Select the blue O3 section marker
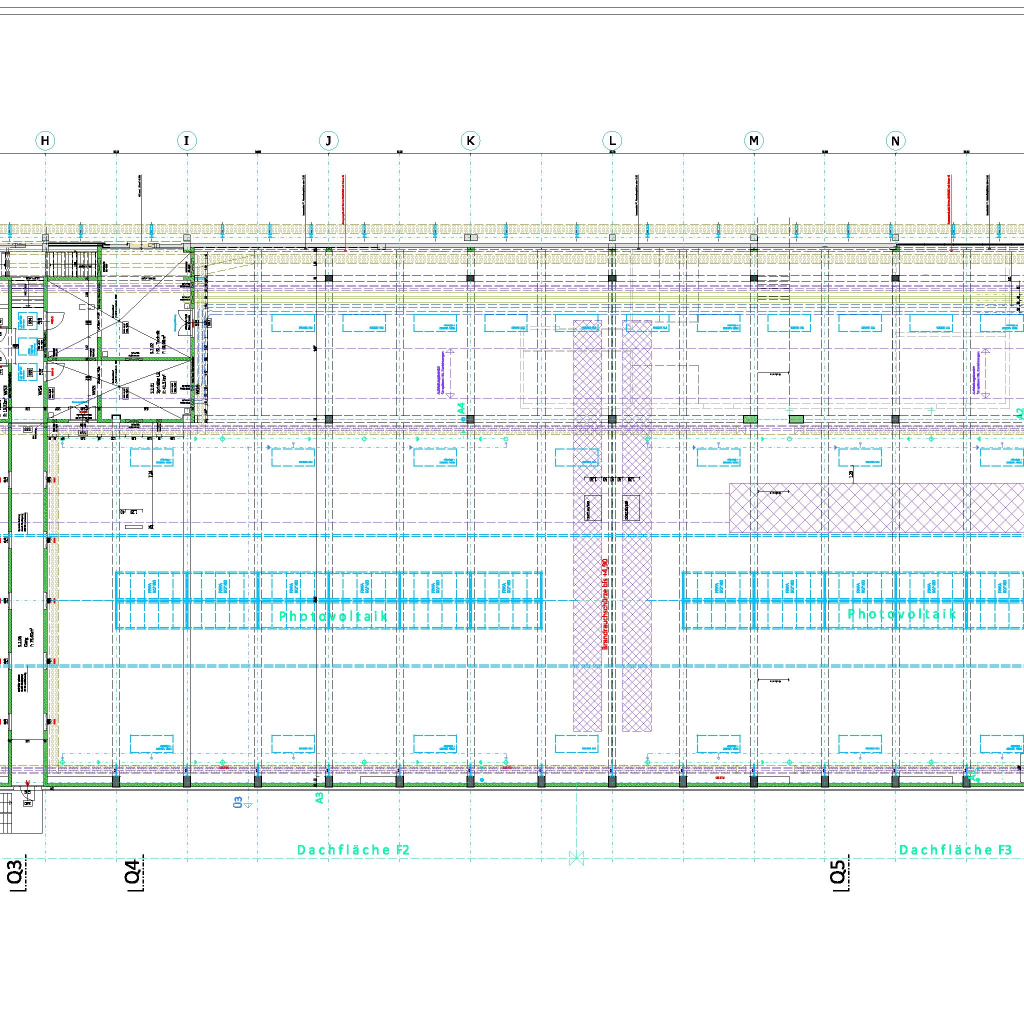 click(238, 801)
